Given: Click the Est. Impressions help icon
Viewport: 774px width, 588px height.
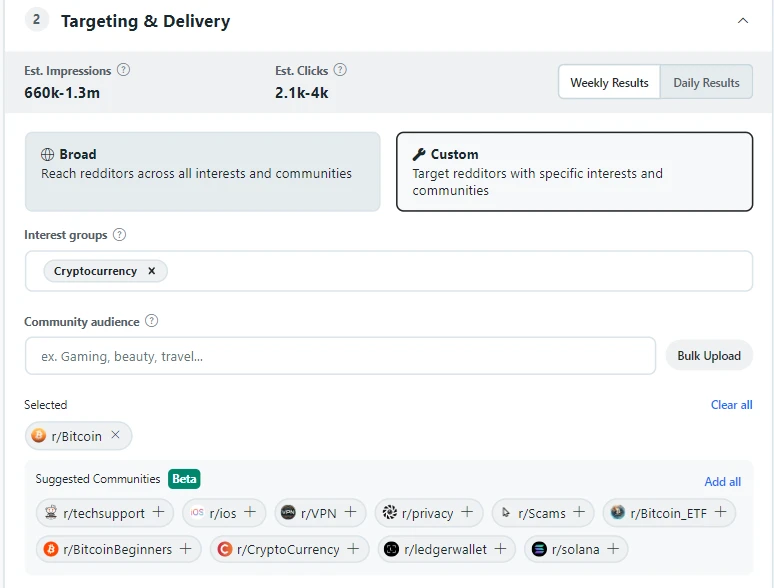Looking at the screenshot, I should coord(123,70).
